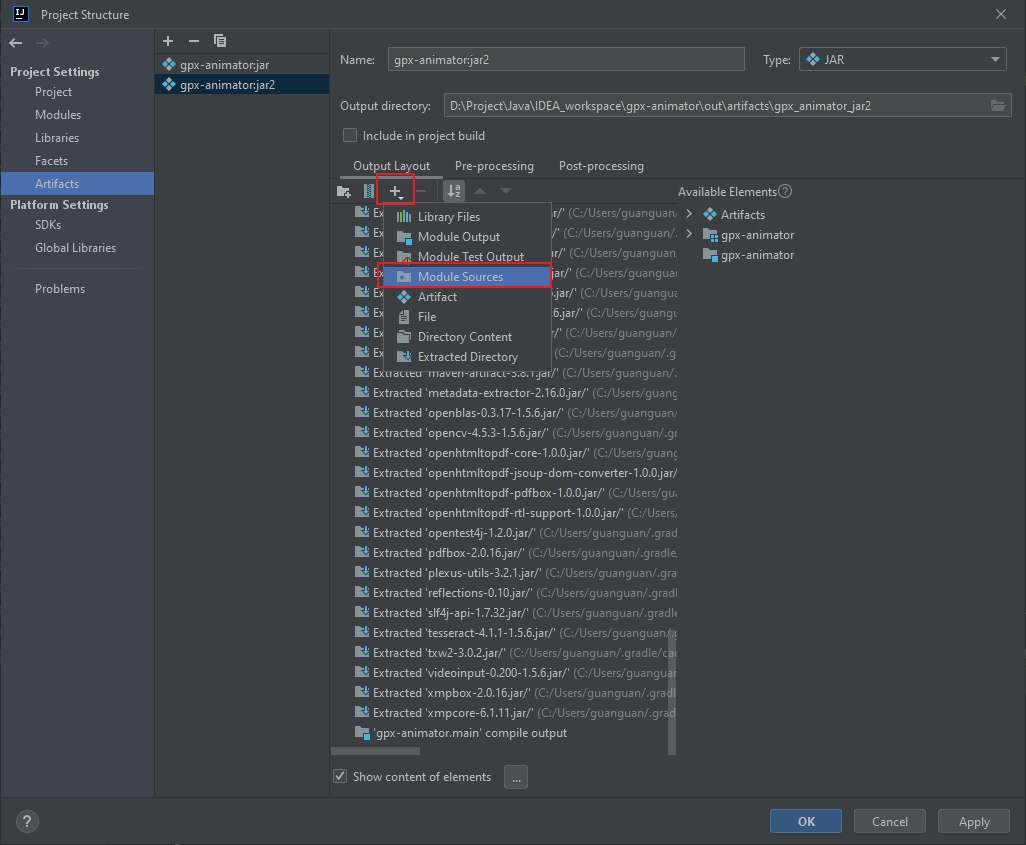This screenshot has width=1026, height=845.
Task: Add a new artifact with plus icon
Action: pyautogui.click(x=168, y=41)
